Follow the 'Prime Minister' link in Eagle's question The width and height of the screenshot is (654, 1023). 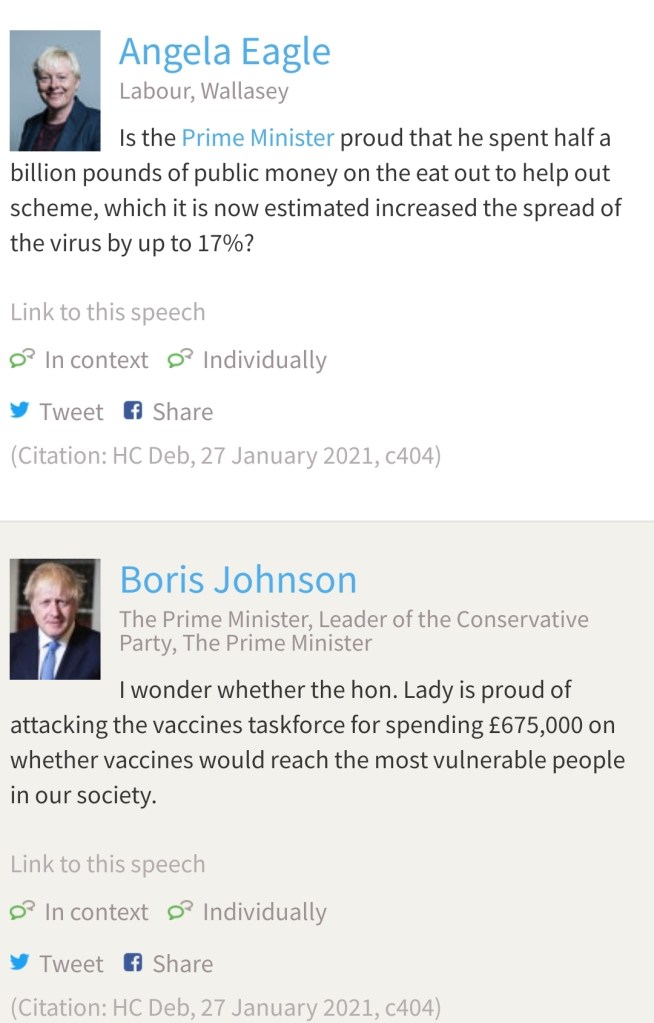(258, 137)
